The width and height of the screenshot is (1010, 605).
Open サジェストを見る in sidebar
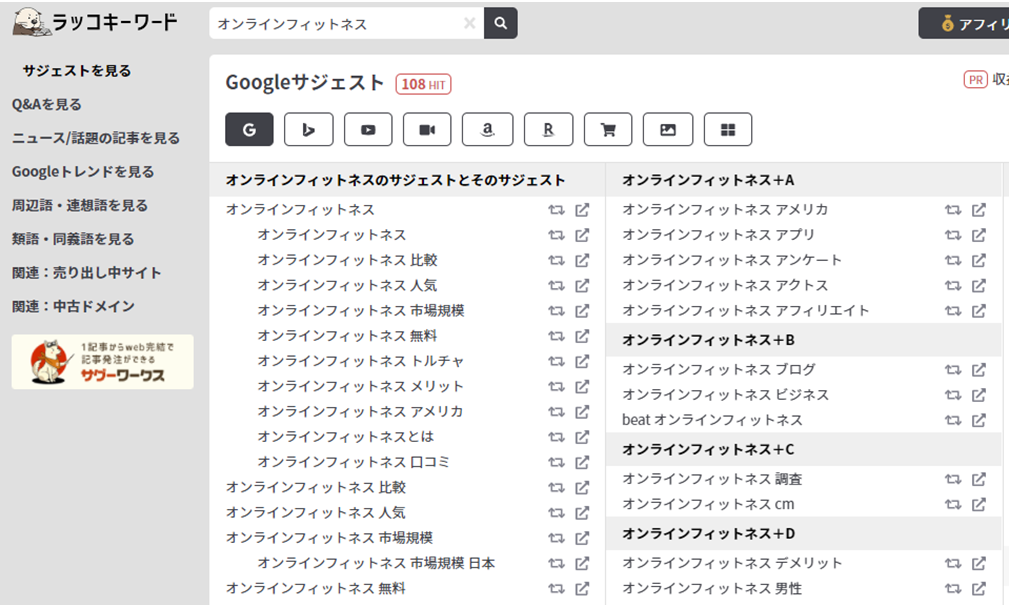77,70
